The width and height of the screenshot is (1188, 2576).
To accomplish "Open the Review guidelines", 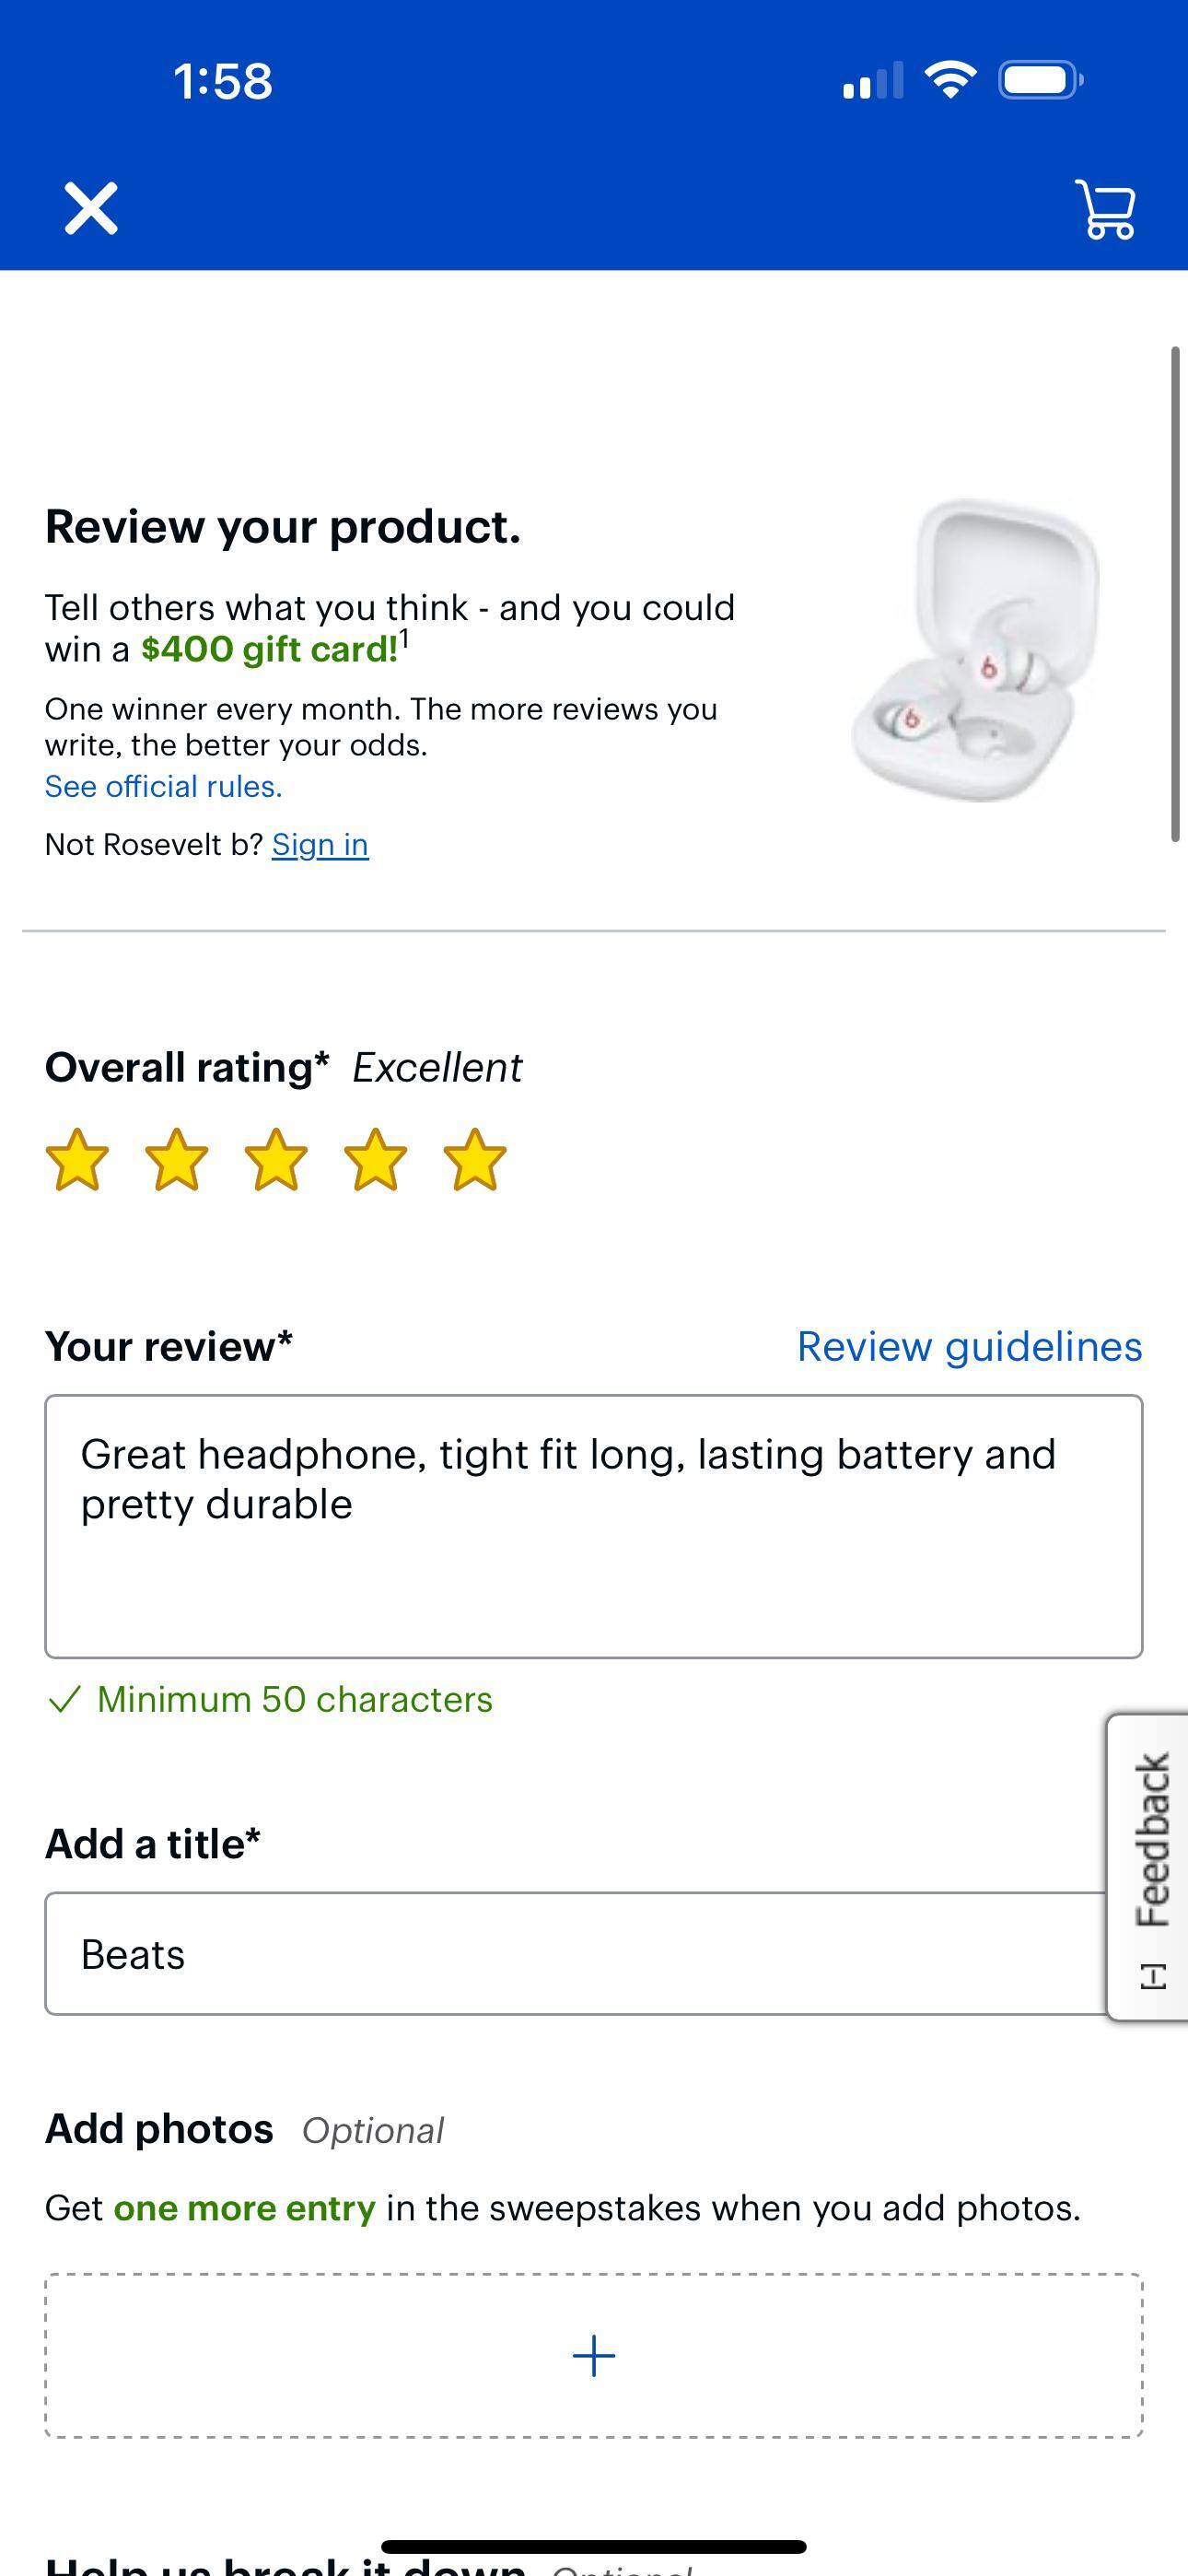I will 969,1346.
